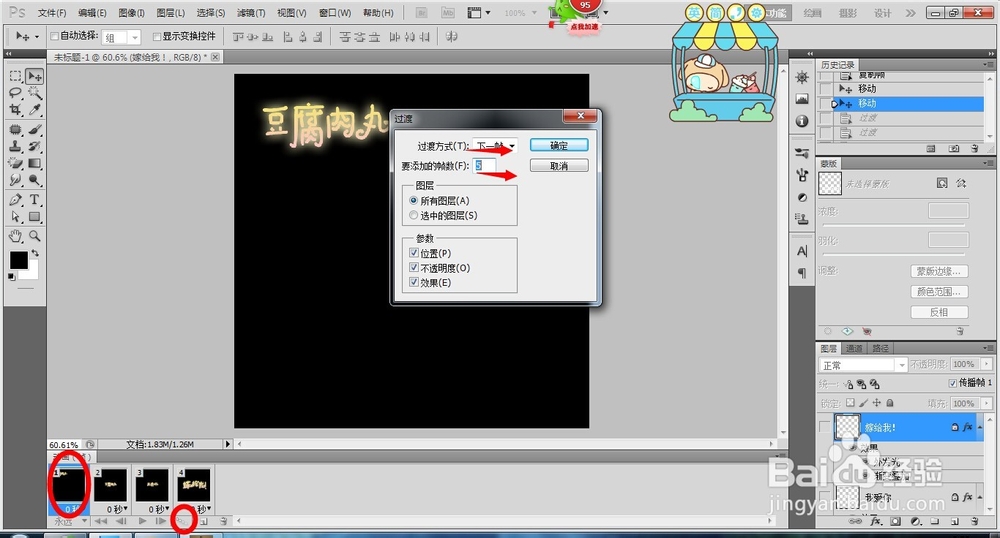Delete layer trash icon in Layers panel

(x=974, y=521)
